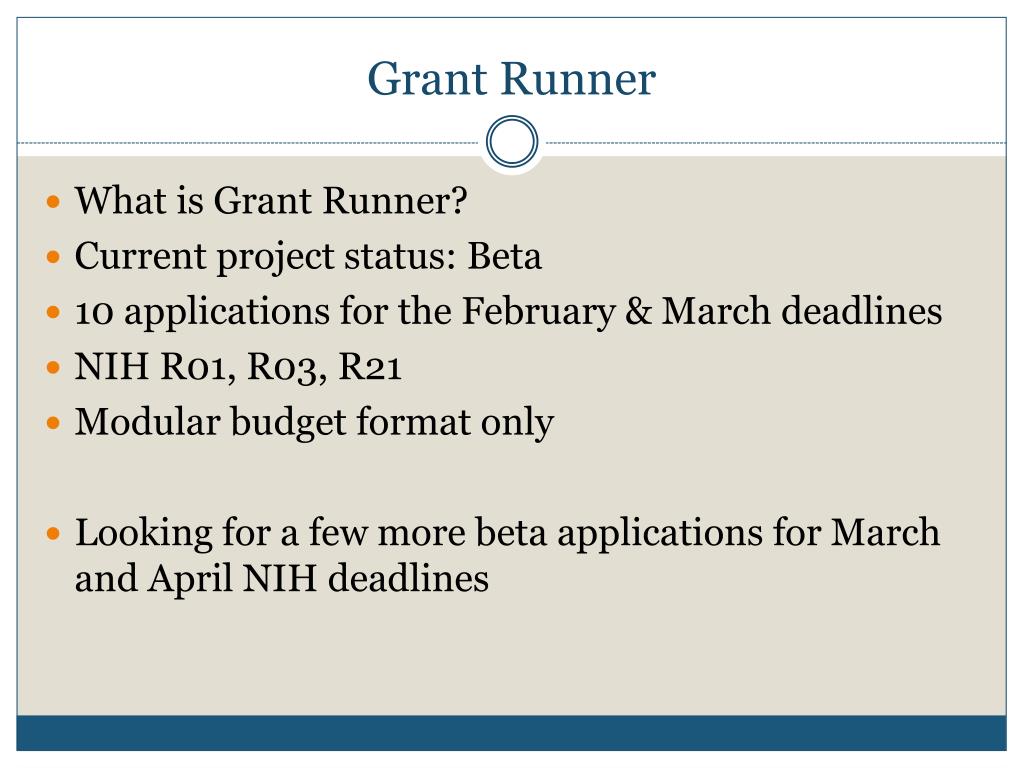This screenshot has width=1024, height=768.
Task: Click the bullet dot beside '10 applications'
Action: coord(54,313)
